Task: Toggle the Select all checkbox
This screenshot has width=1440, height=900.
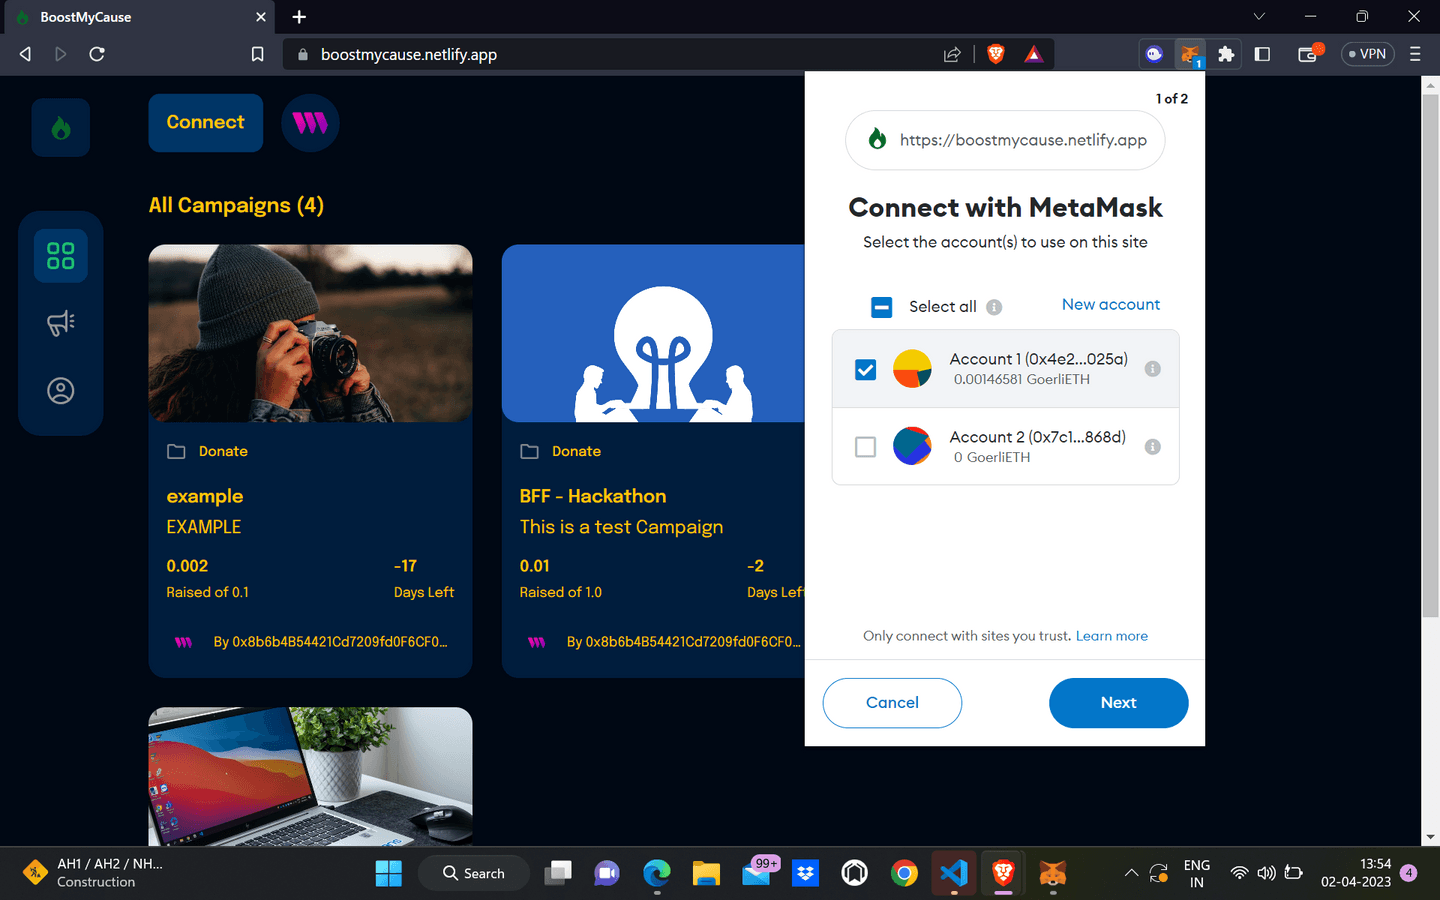Action: coord(881,307)
